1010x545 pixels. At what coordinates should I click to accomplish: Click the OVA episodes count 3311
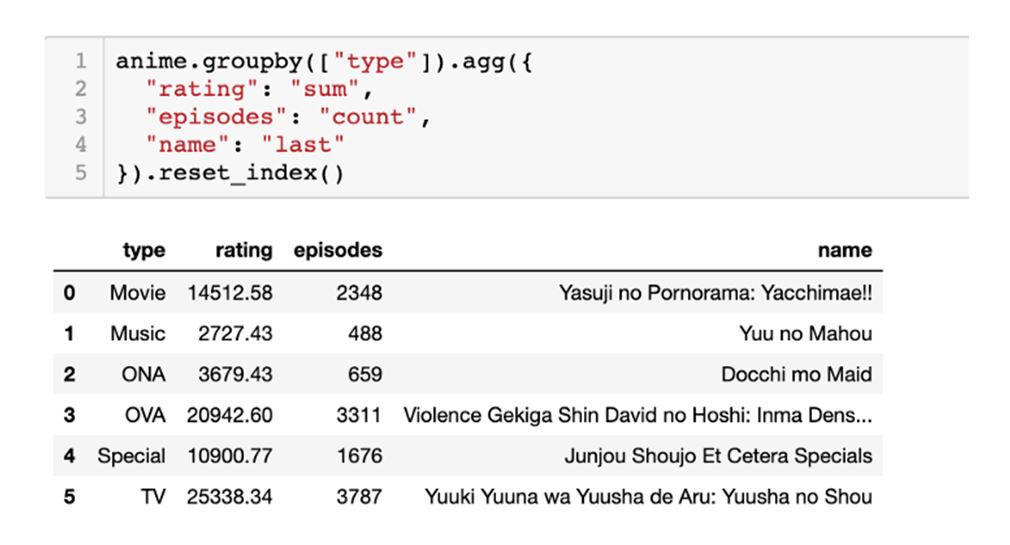[x=359, y=415]
